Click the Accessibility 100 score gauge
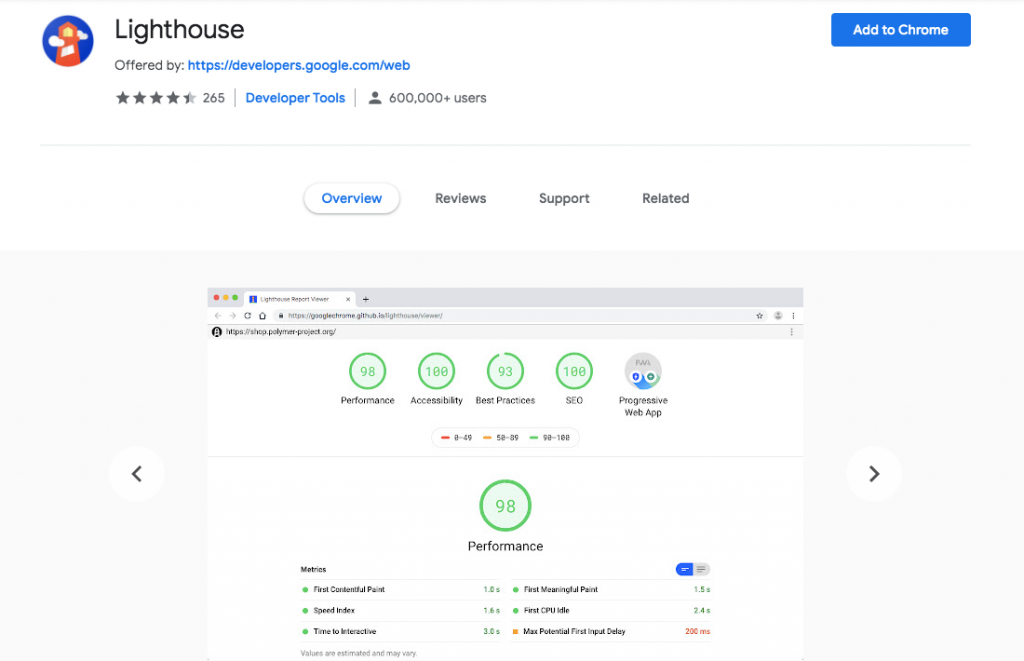 (x=436, y=372)
